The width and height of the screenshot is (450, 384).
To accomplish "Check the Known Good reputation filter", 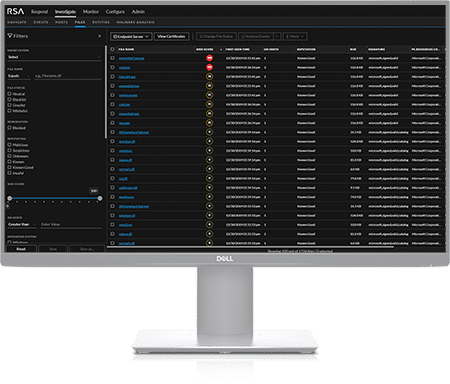I will click(9, 167).
